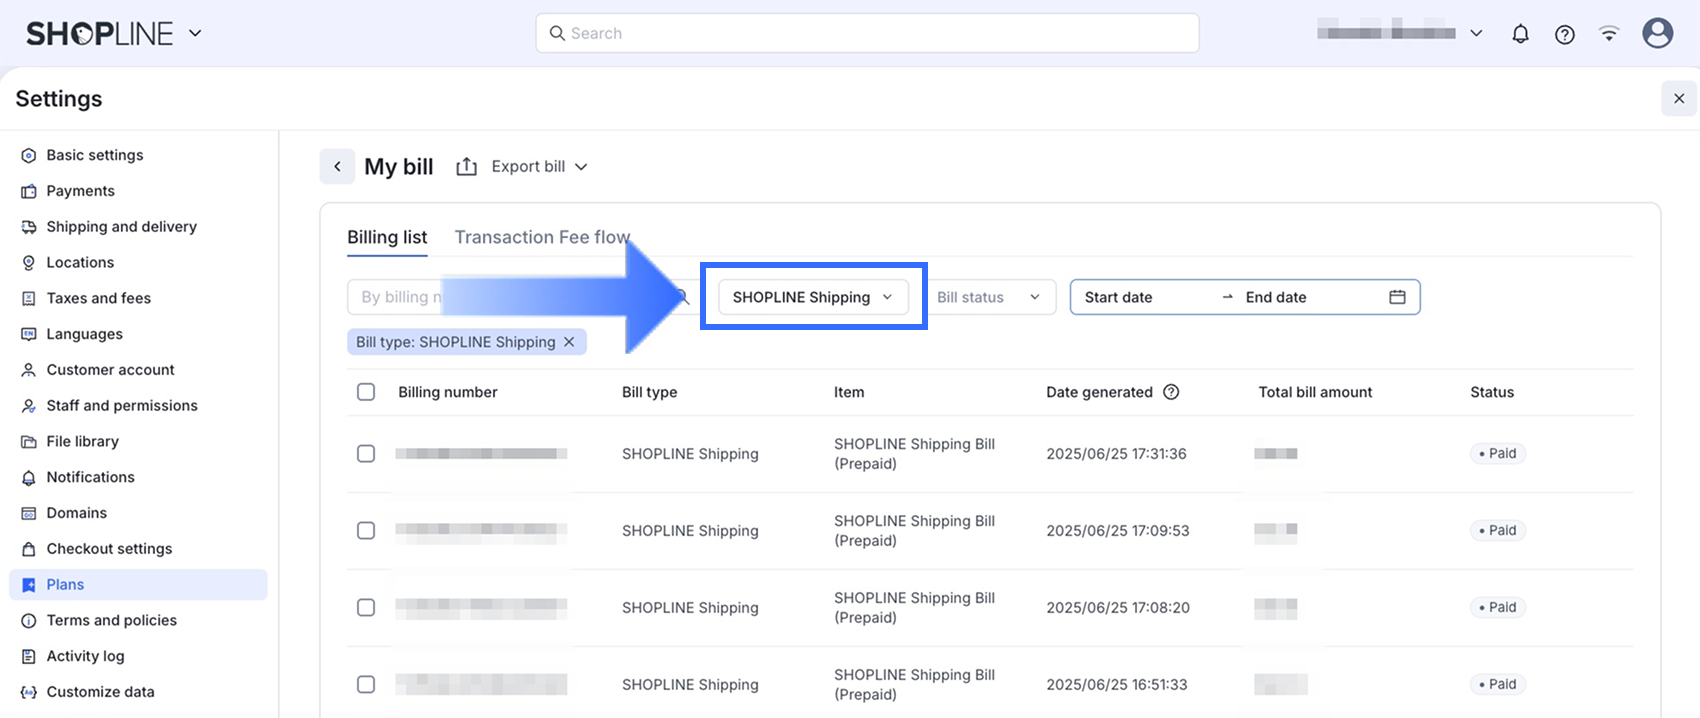Close the Settings panel with X button

pyautogui.click(x=1679, y=98)
